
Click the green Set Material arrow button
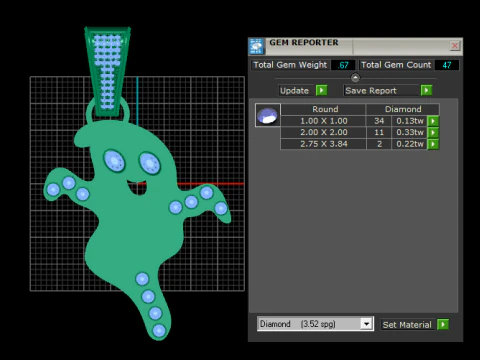click(443, 324)
